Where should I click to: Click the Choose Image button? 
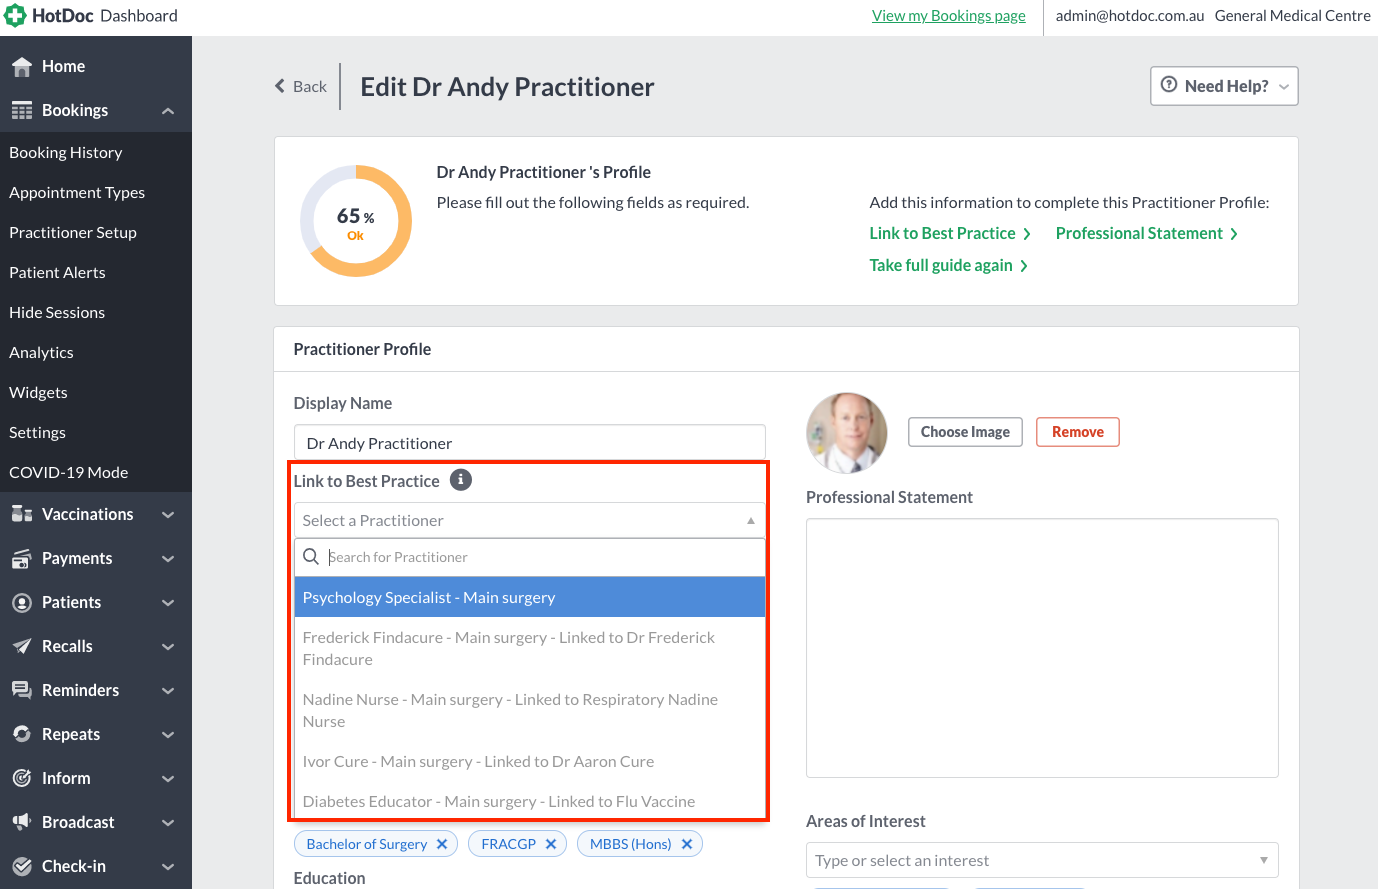click(x=965, y=432)
